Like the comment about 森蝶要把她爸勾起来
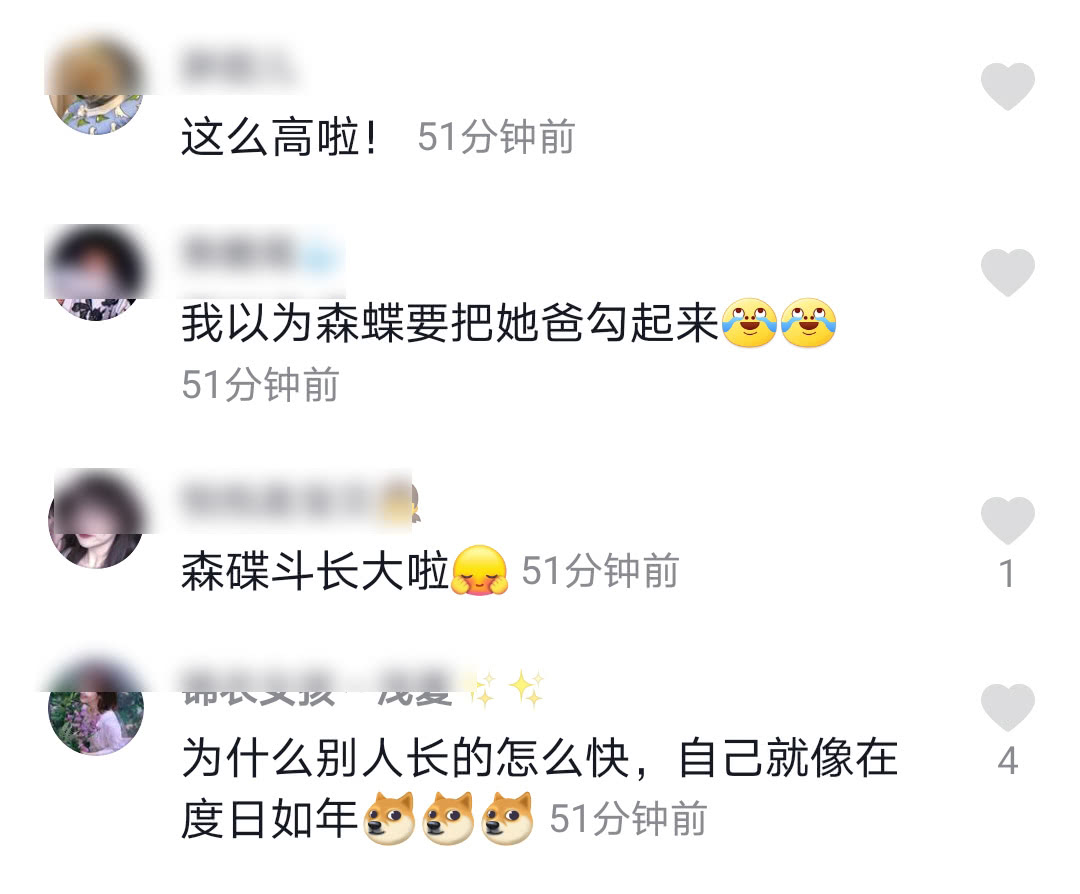The height and width of the screenshot is (894, 1080). 1008,273
